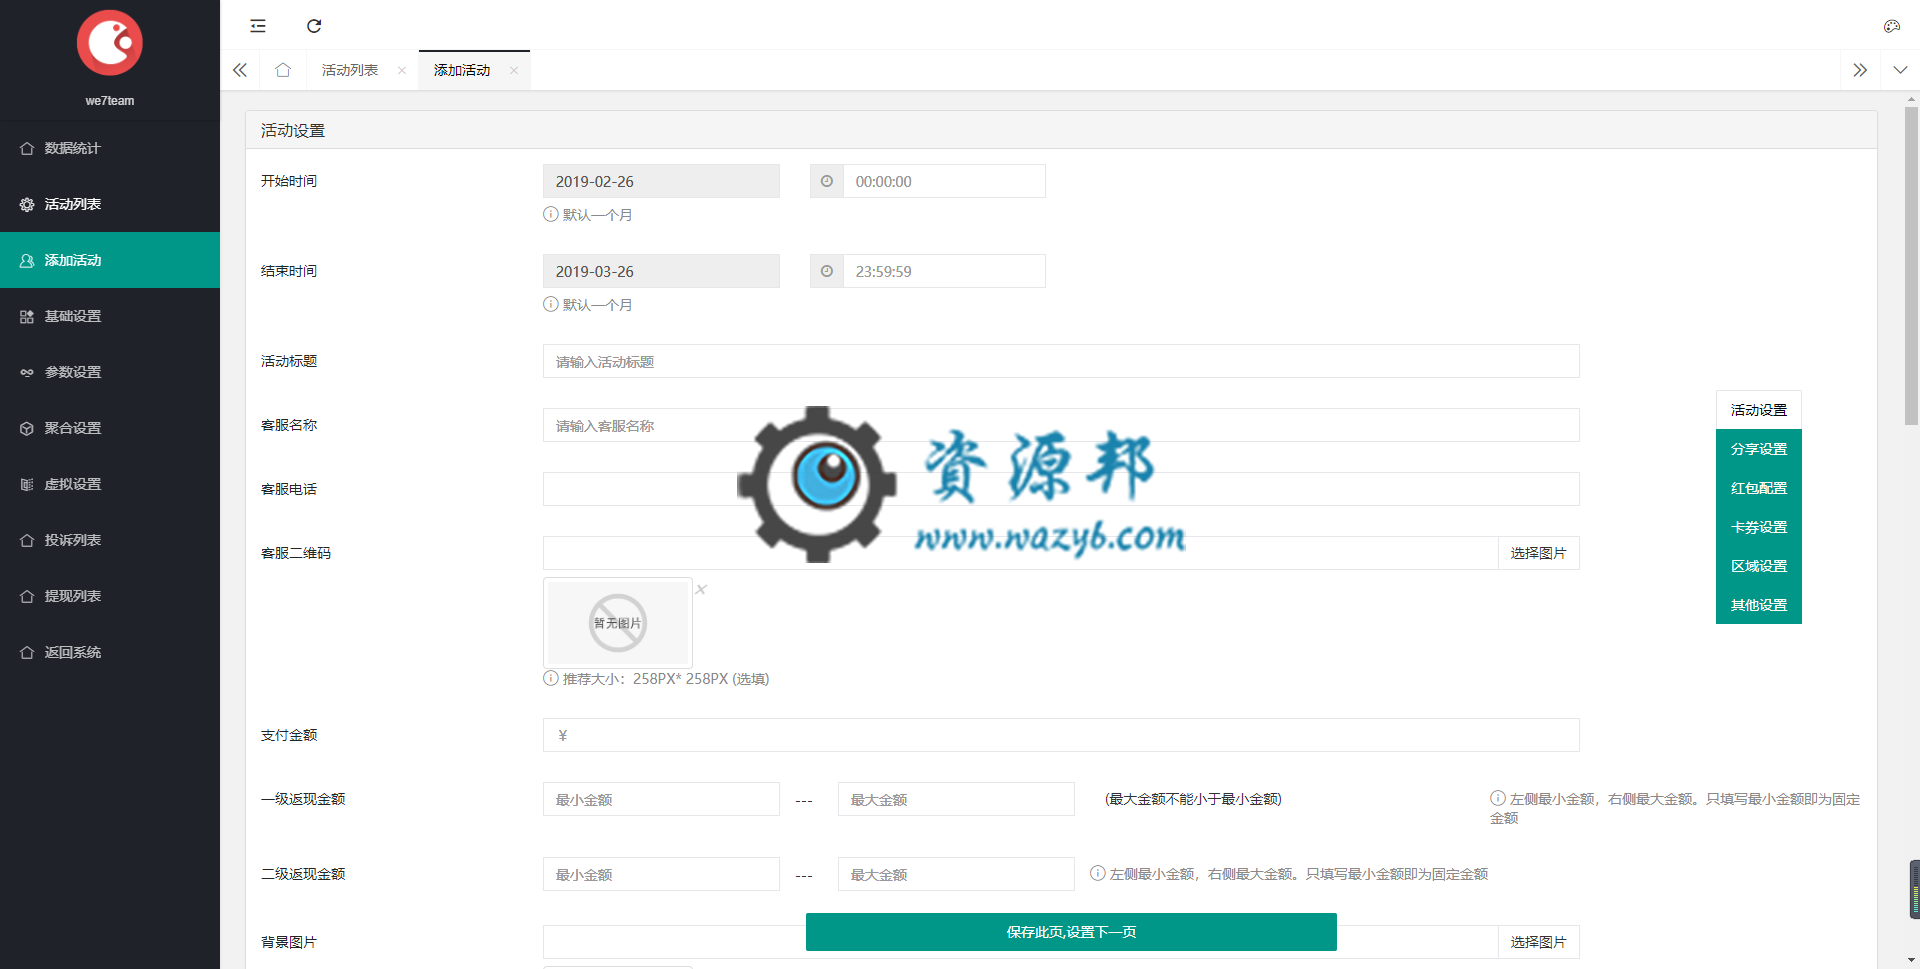Focus the 支付金额 input field
This screenshot has width=1920, height=969.
tap(1061, 735)
